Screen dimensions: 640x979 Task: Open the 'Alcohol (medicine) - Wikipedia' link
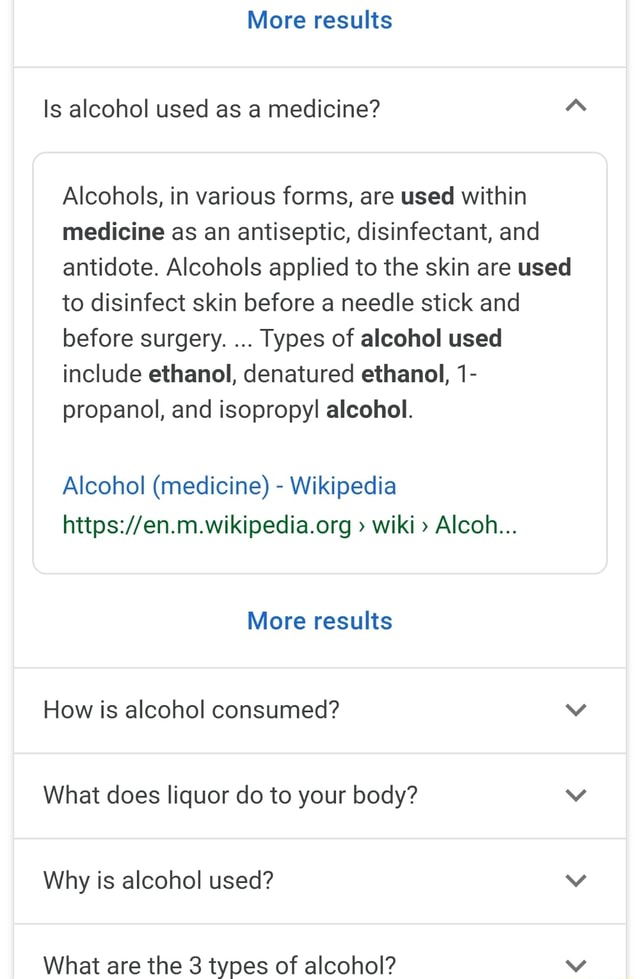point(228,486)
